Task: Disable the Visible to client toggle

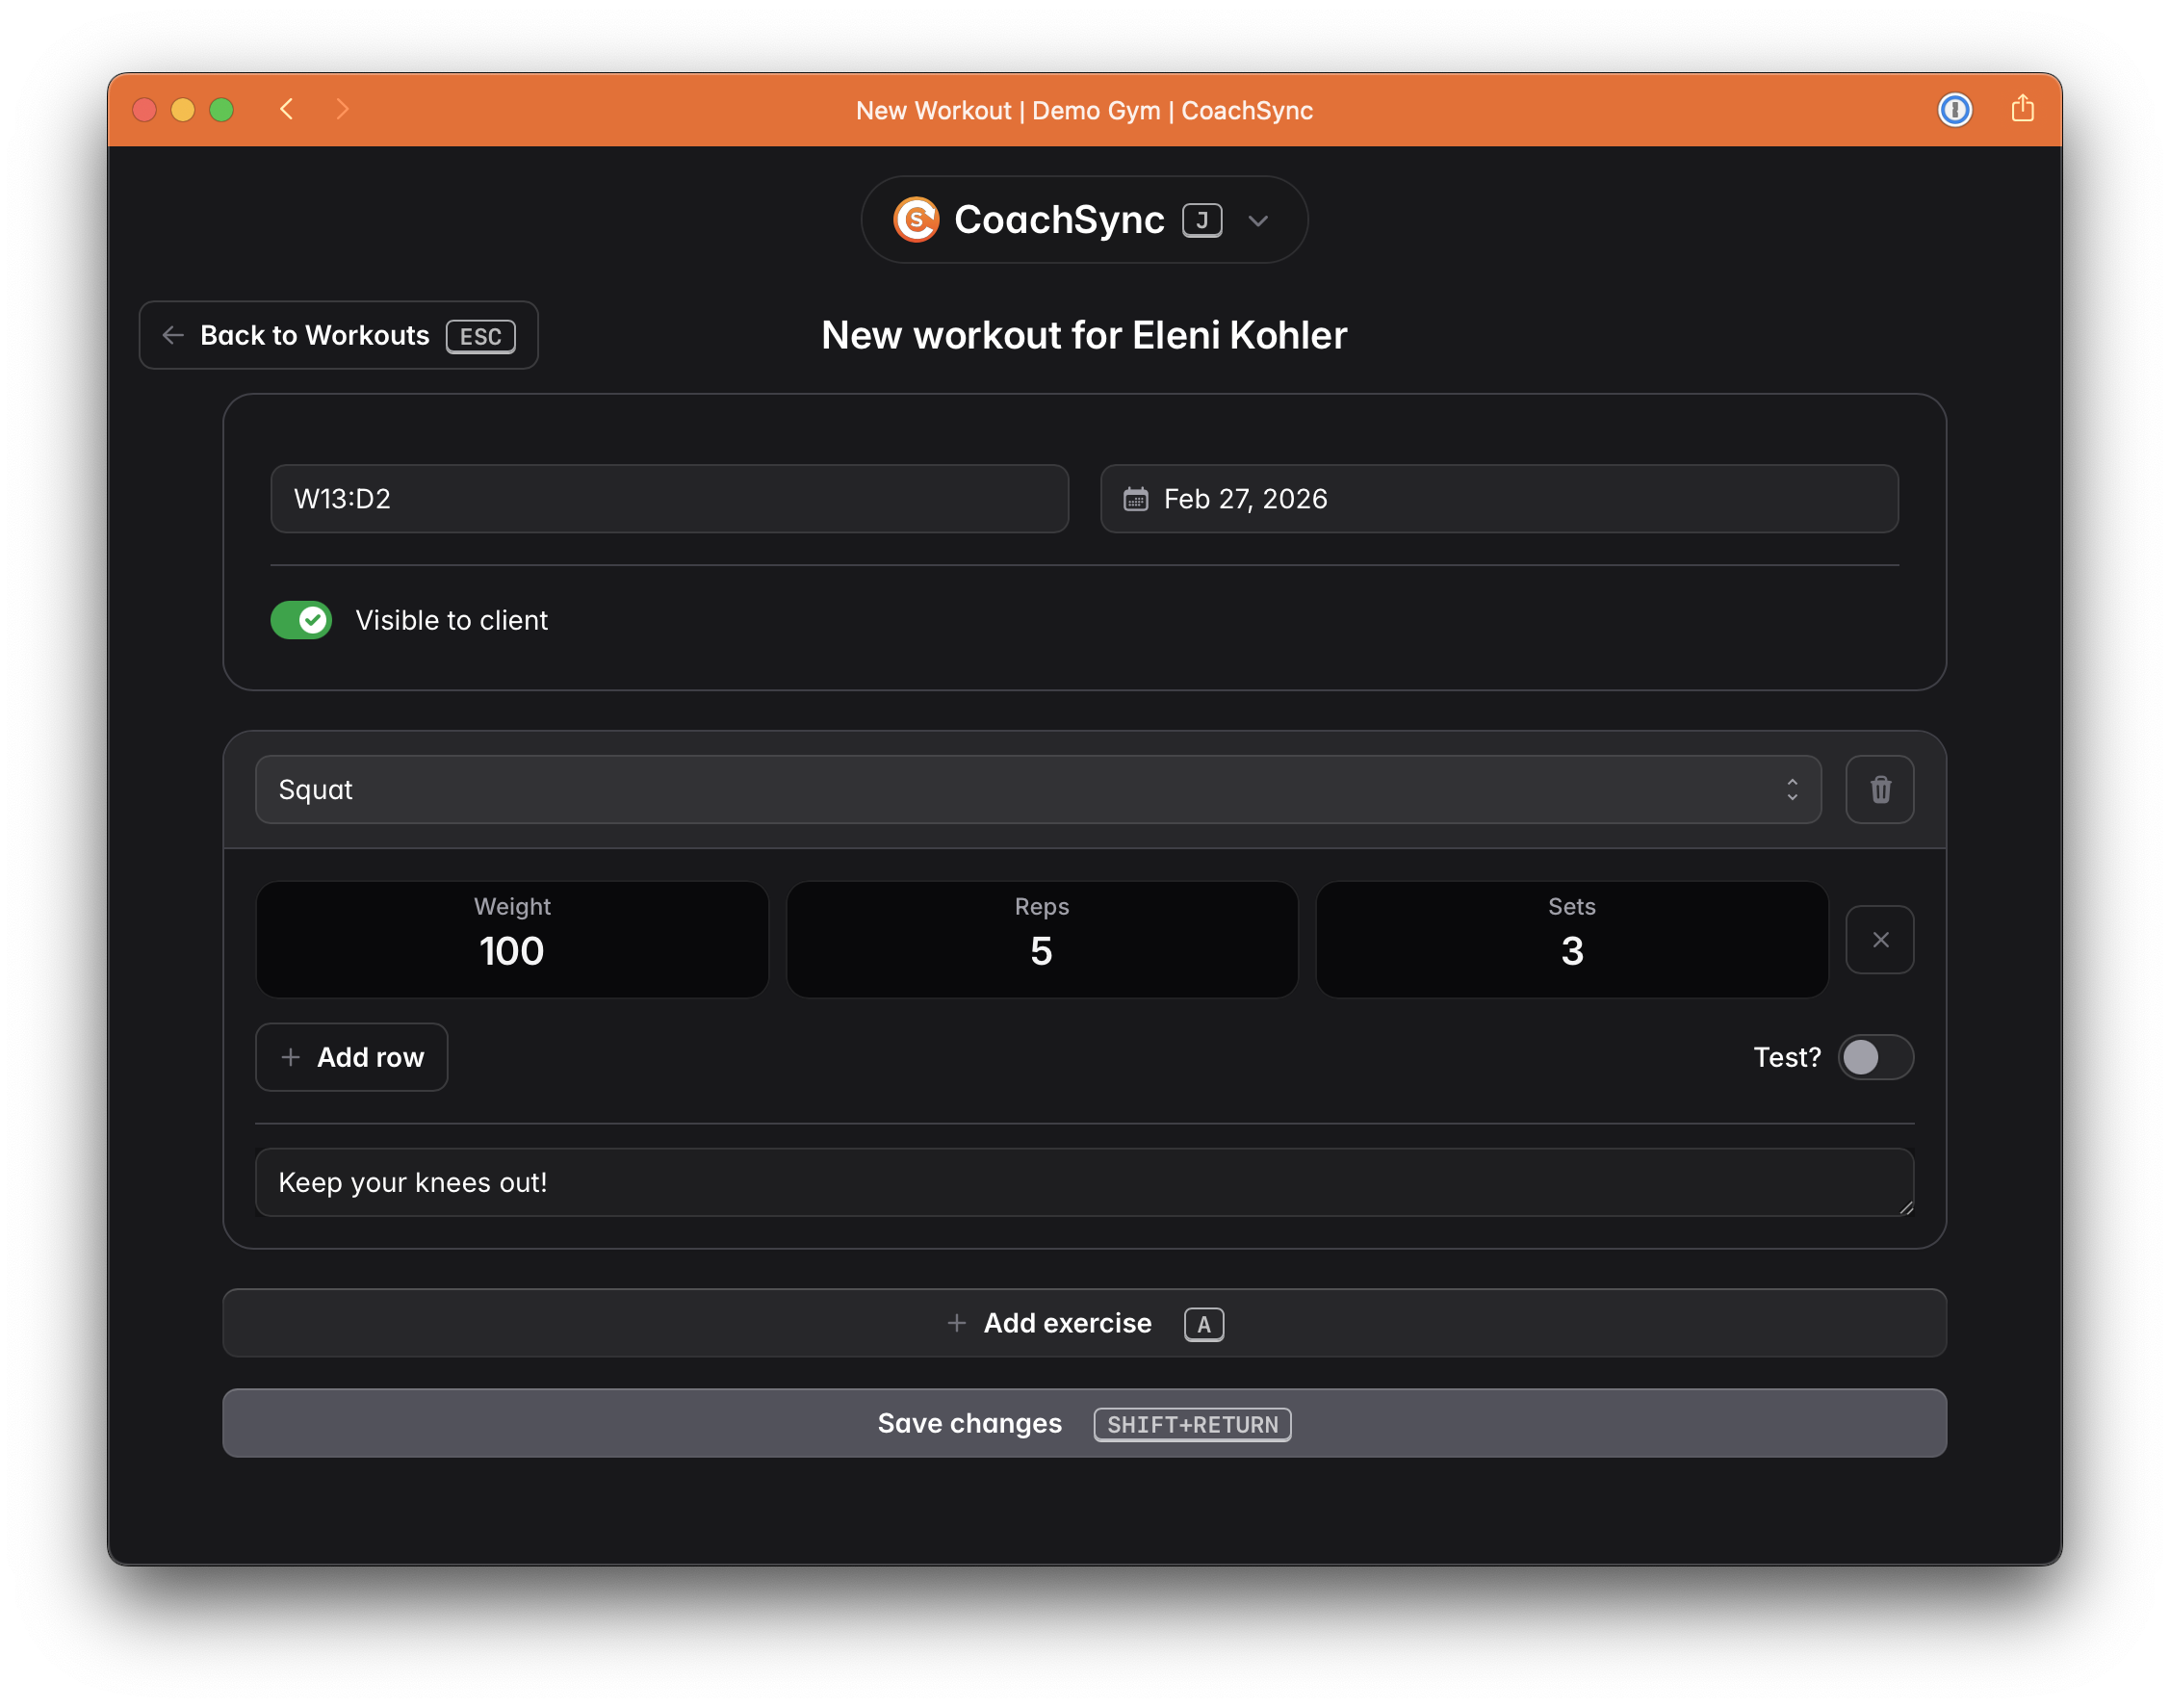Action: pyautogui.click(x=300, y=620)
